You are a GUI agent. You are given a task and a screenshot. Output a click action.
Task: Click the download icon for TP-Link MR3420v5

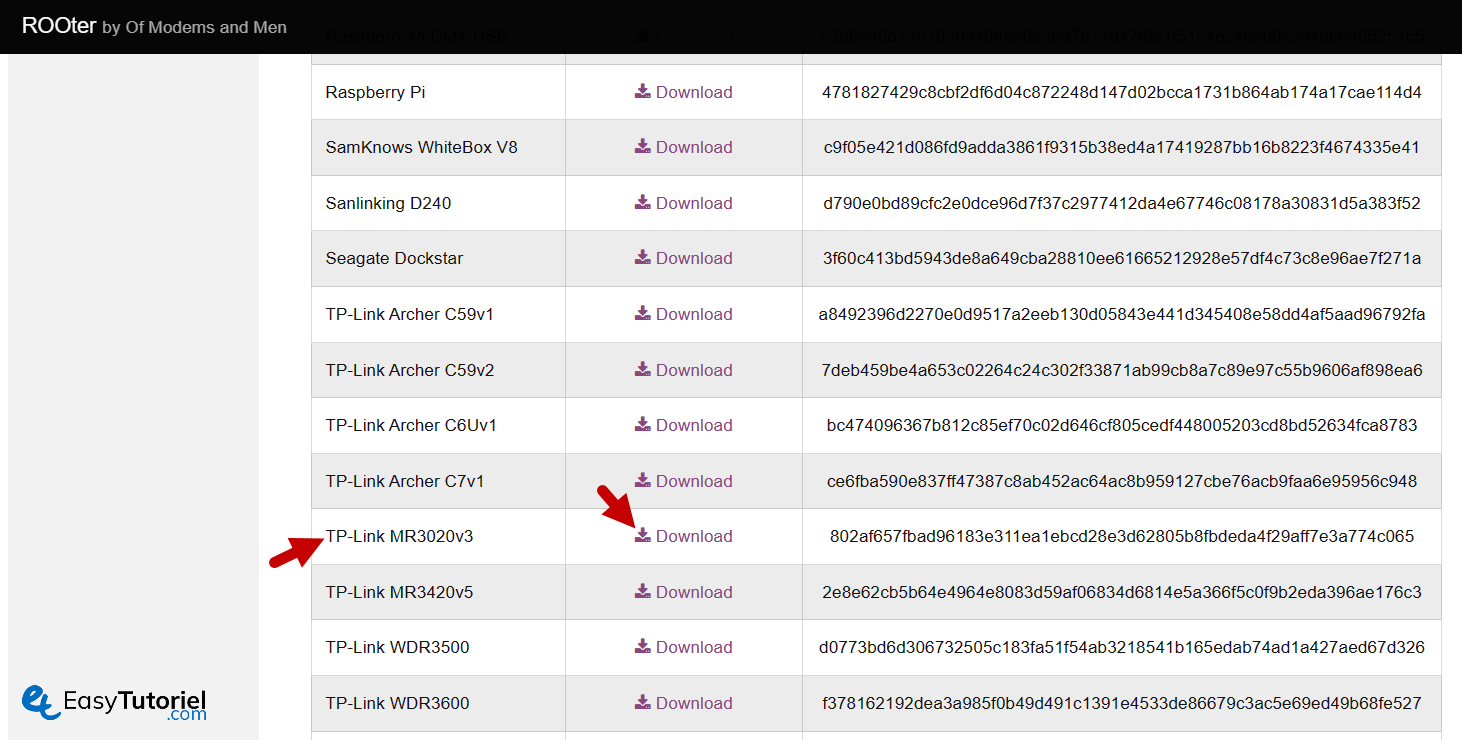pos(643,592)
